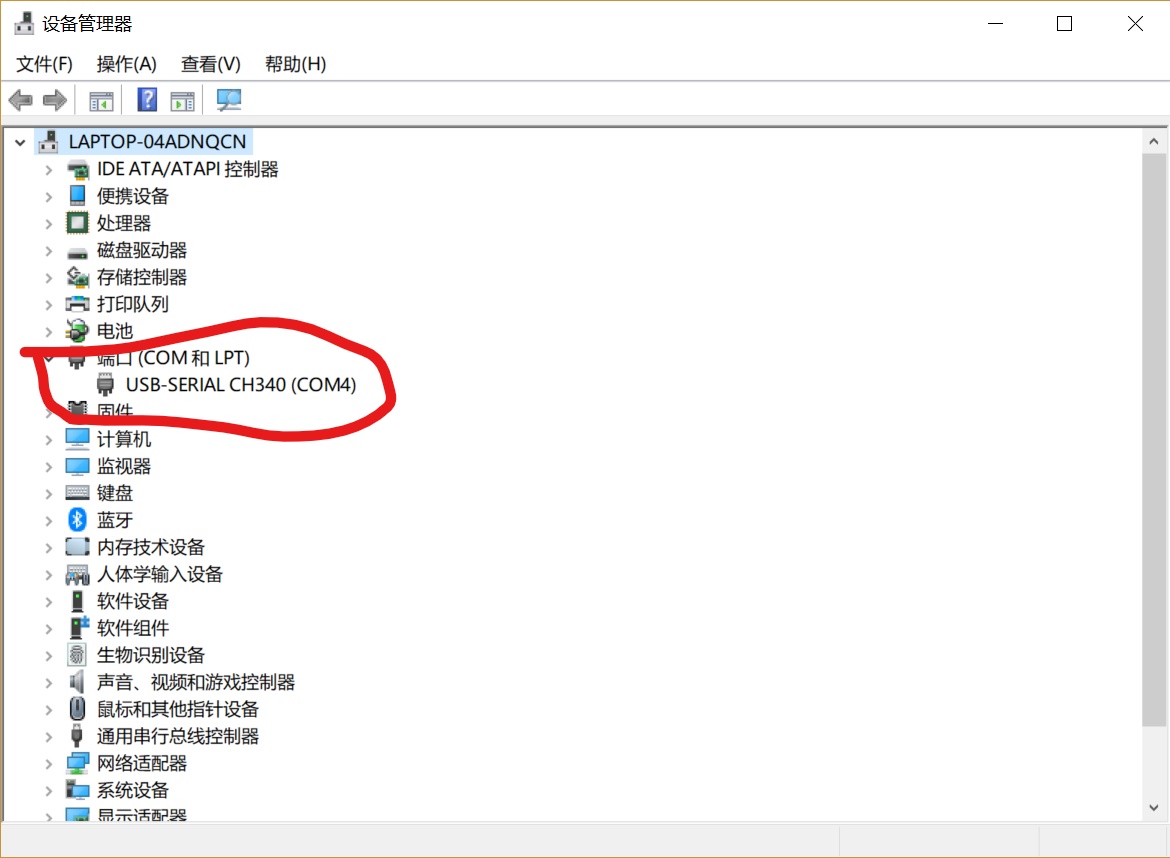Screen dimensions: 1170x858
Task: Expand the 通用串行总线控制器 category
Action: (47, 735)
